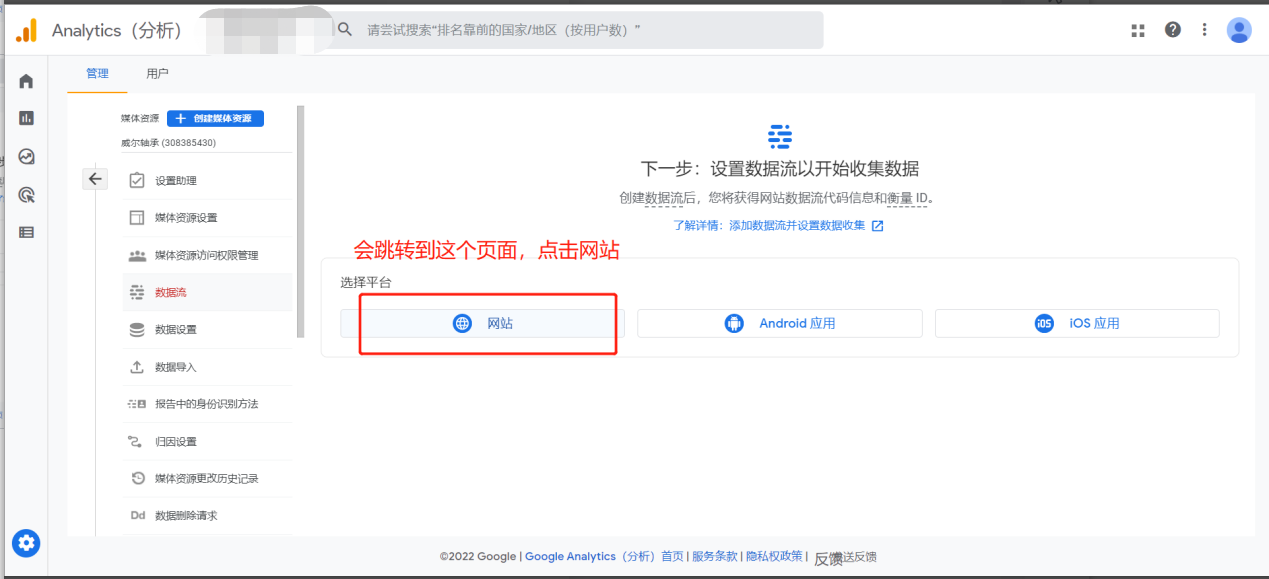Open the 了解详情 data stream help link
Viewport: 1269px width, 579px height.
coord(778,226)
